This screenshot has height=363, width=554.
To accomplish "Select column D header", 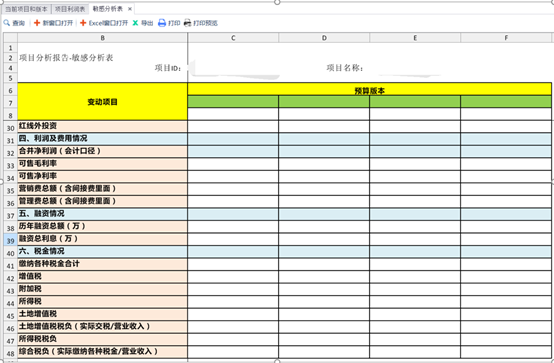I will (x=324, y=38).
